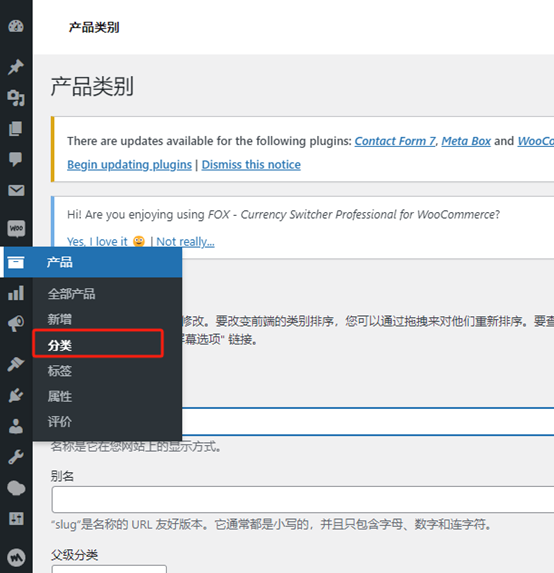This screenshot has height=573, width=554.
Task: Open the Media library icon
Action: click(x=16, y=98)
